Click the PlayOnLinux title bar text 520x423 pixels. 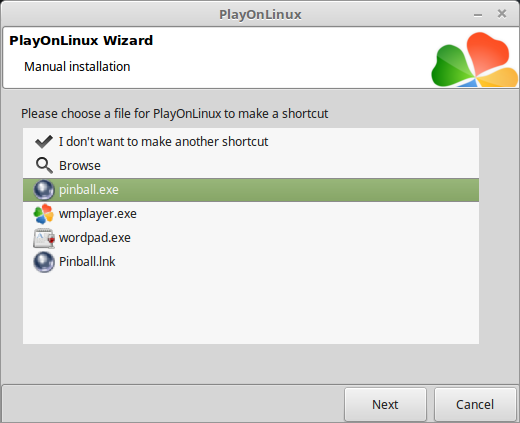pyautogui.click(x=260, y=15)
